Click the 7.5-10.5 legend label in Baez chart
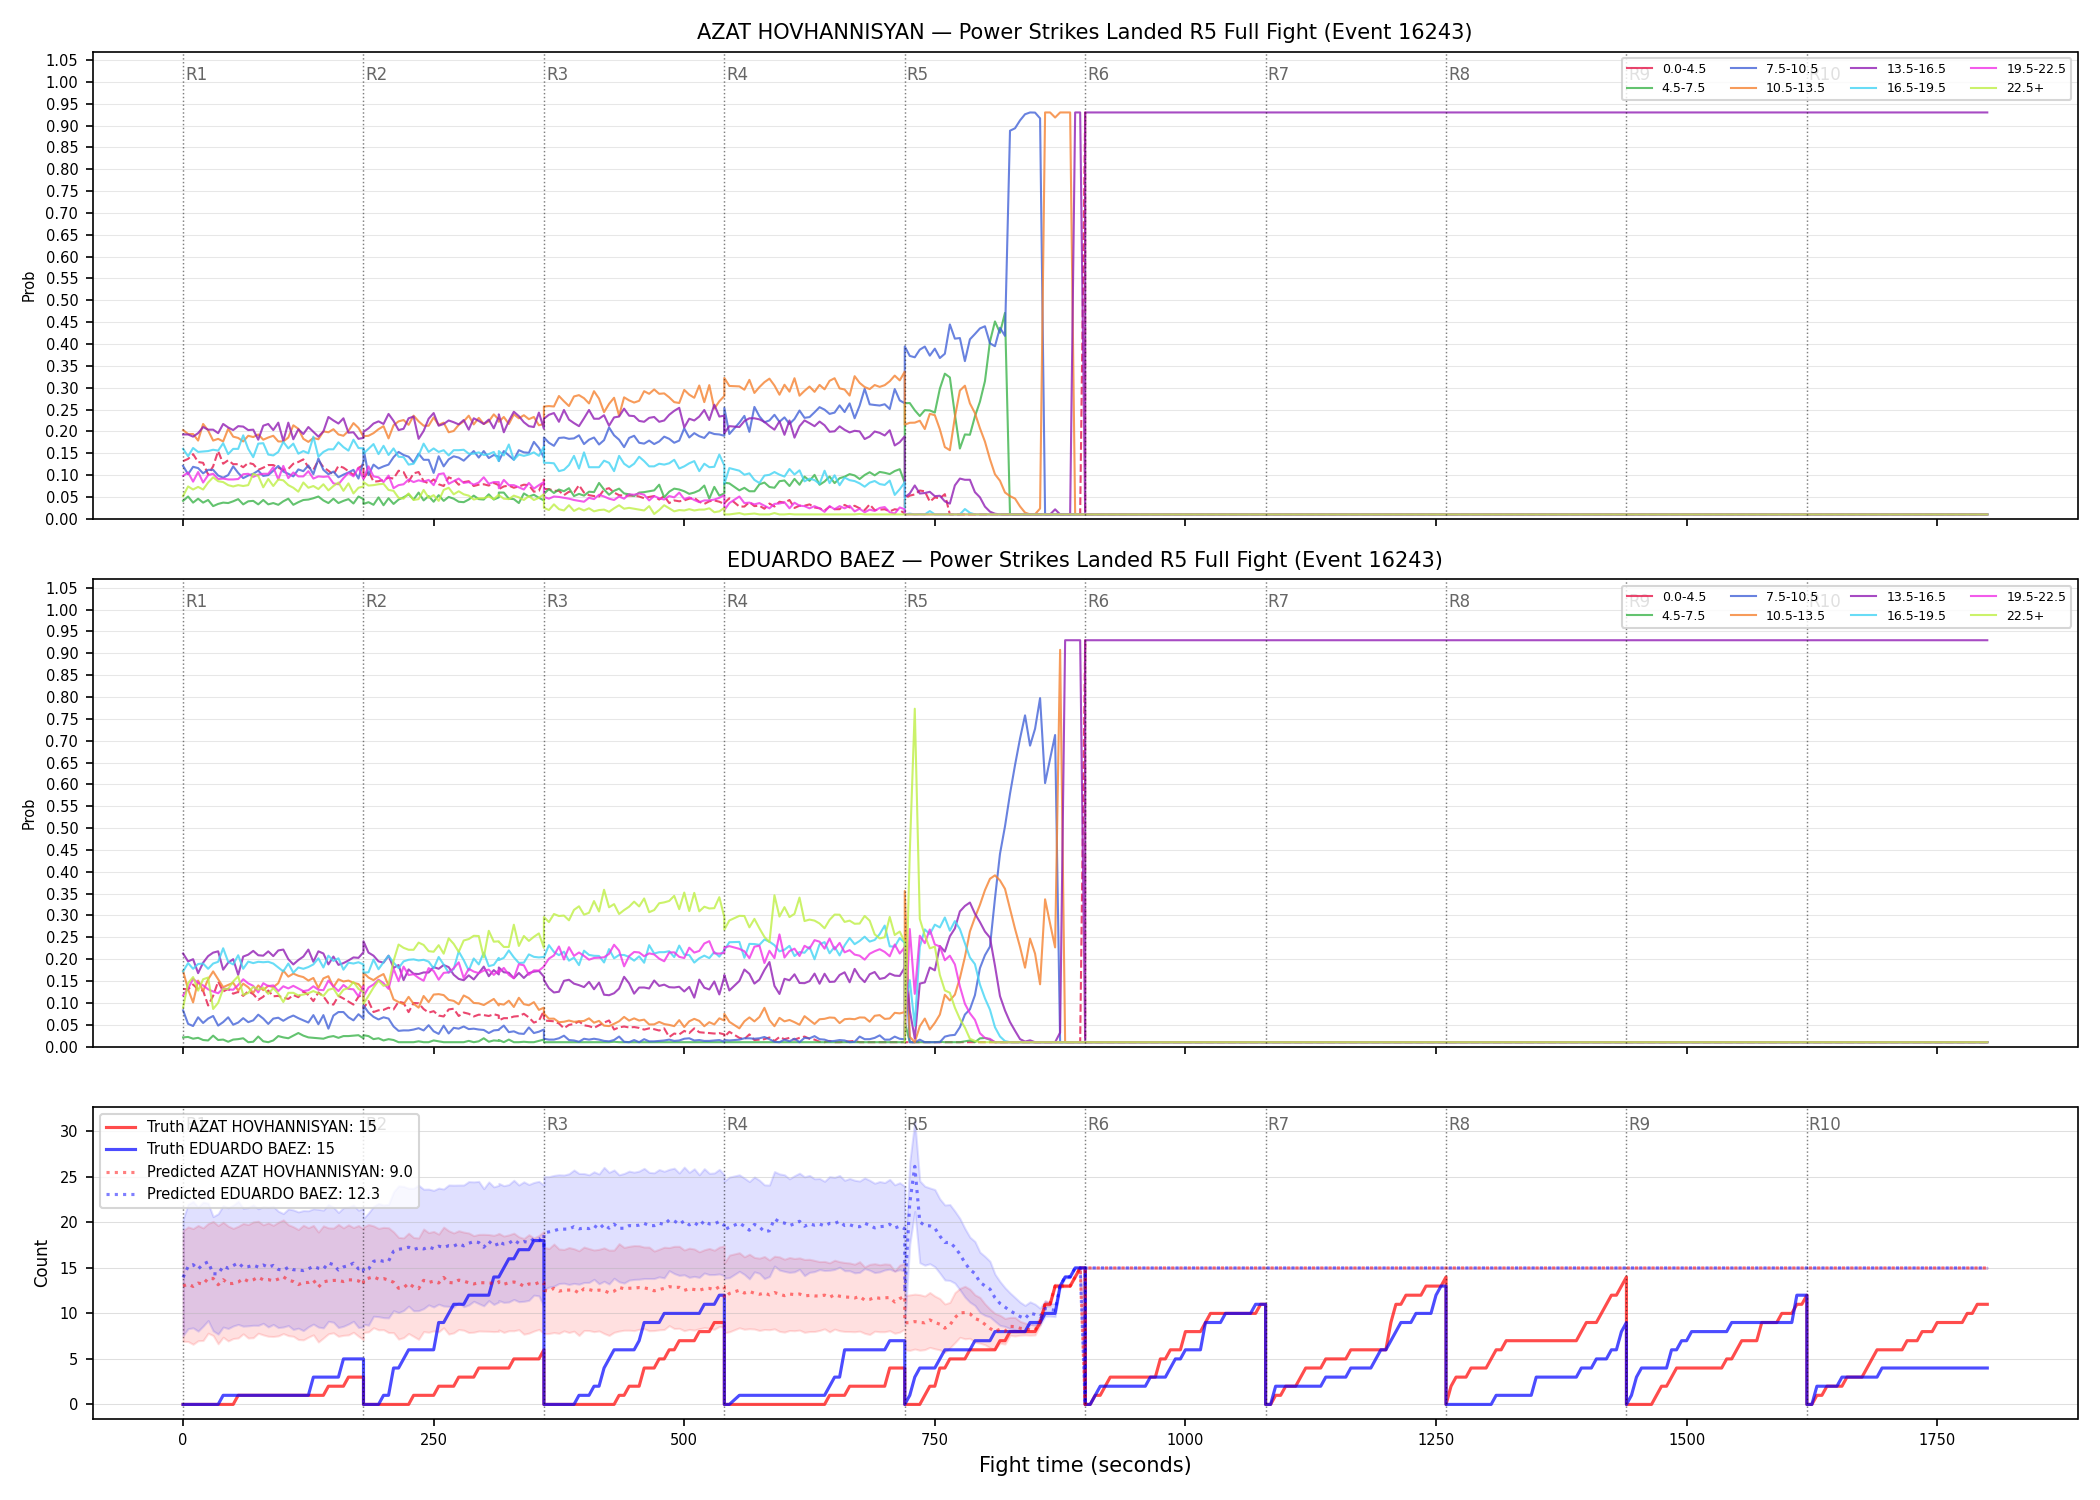 click(1792, 597)
